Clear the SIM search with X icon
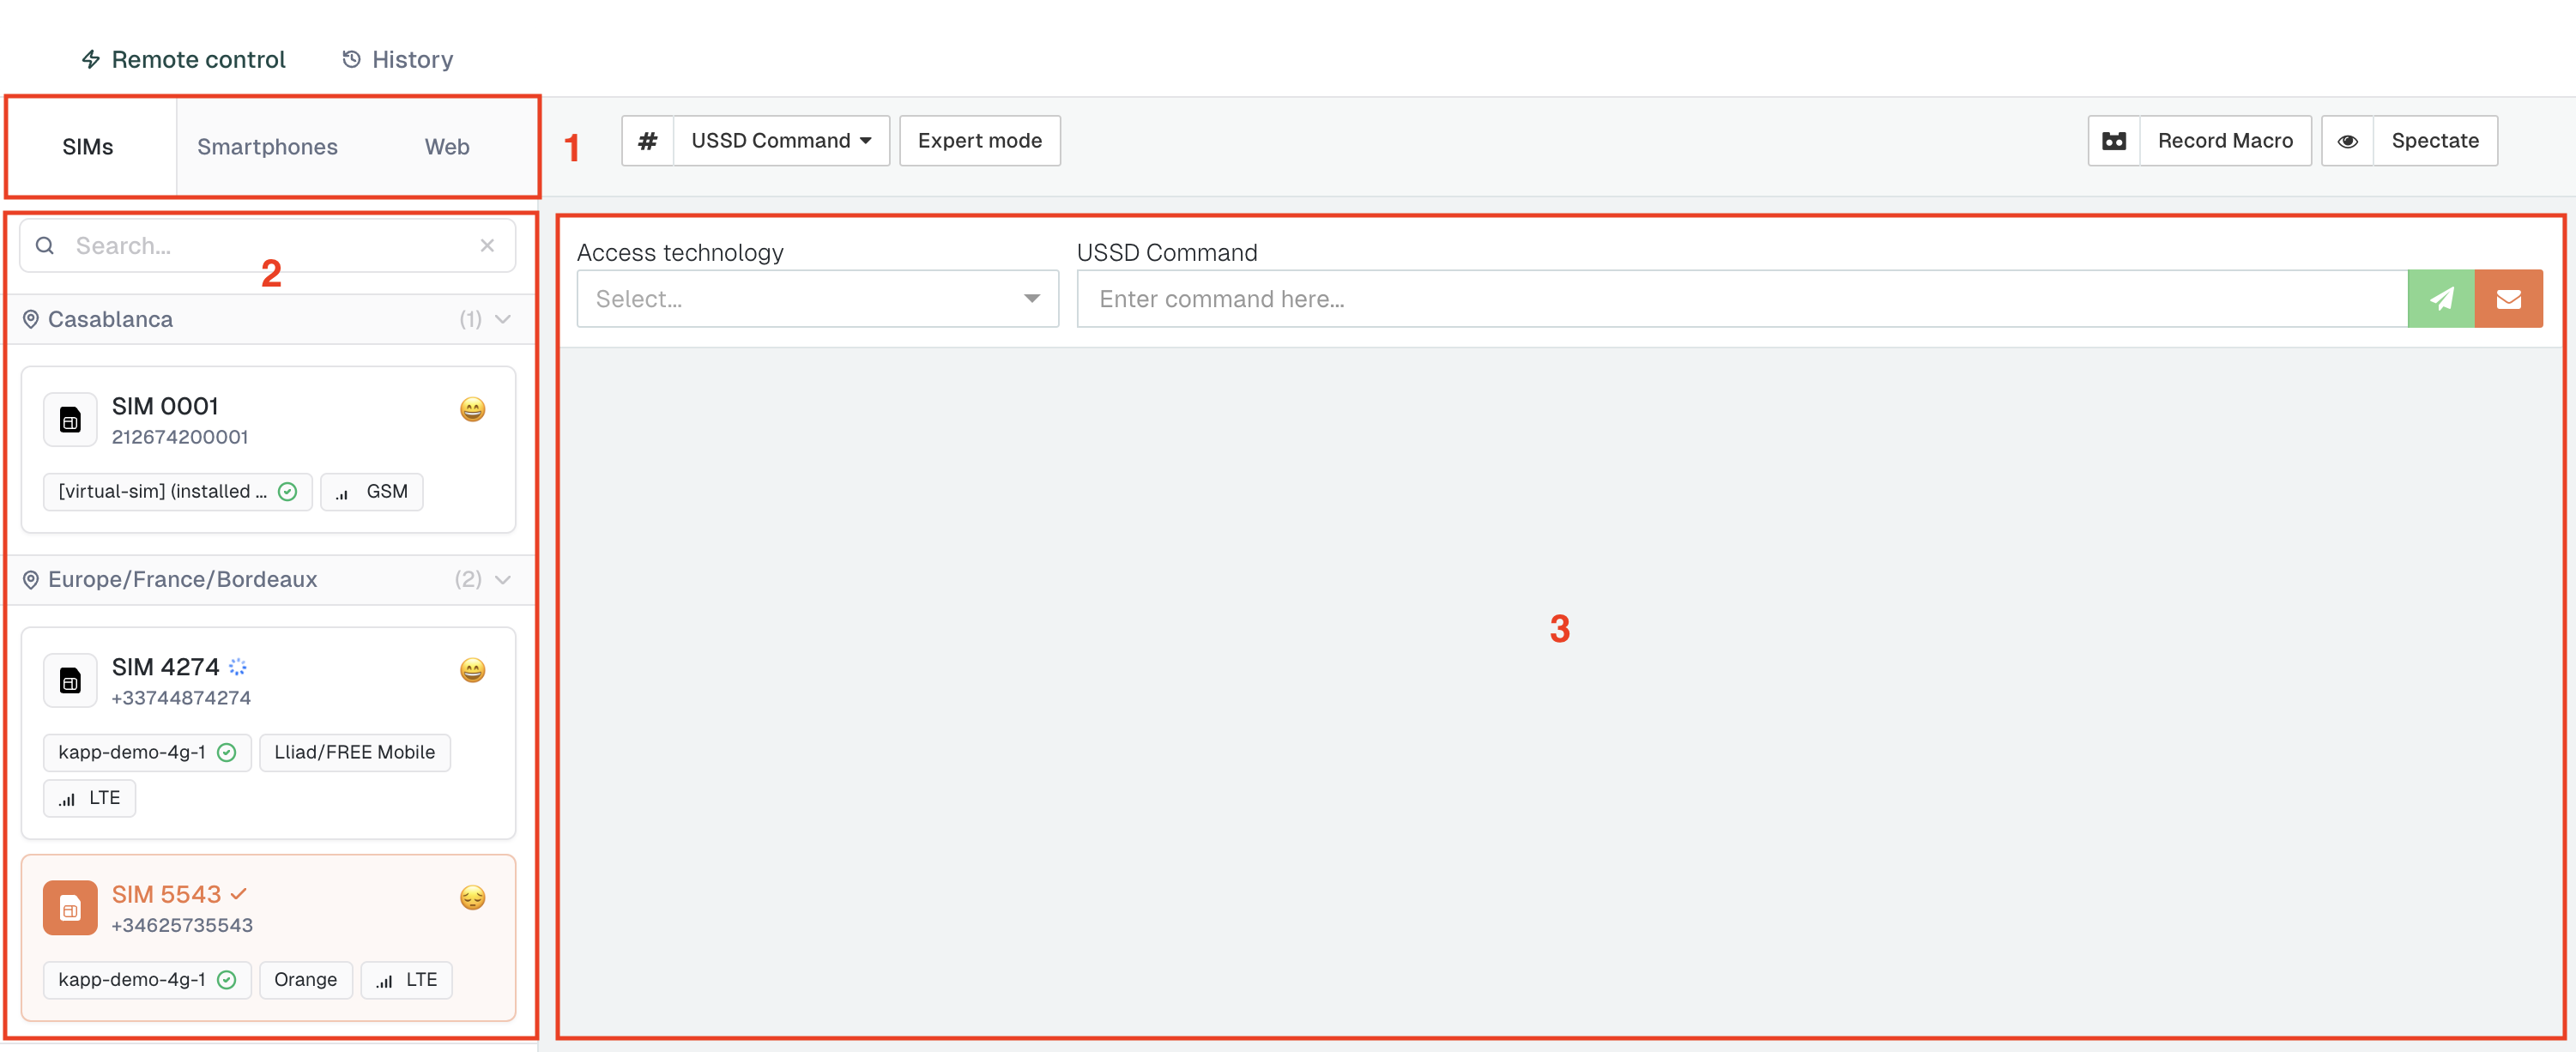 (x=487, y=245)
